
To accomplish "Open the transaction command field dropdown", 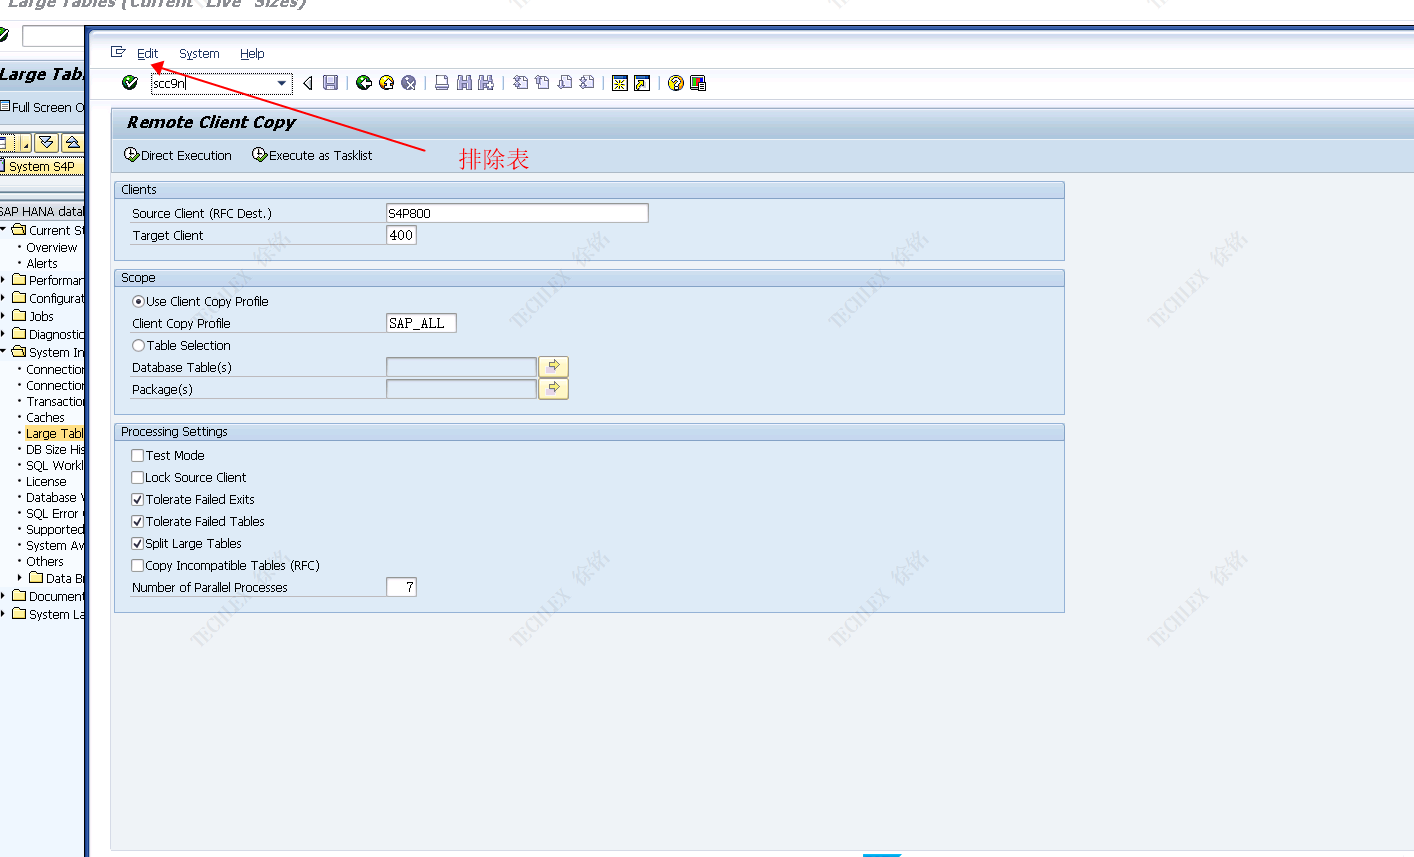I will [x=282, y=84].
